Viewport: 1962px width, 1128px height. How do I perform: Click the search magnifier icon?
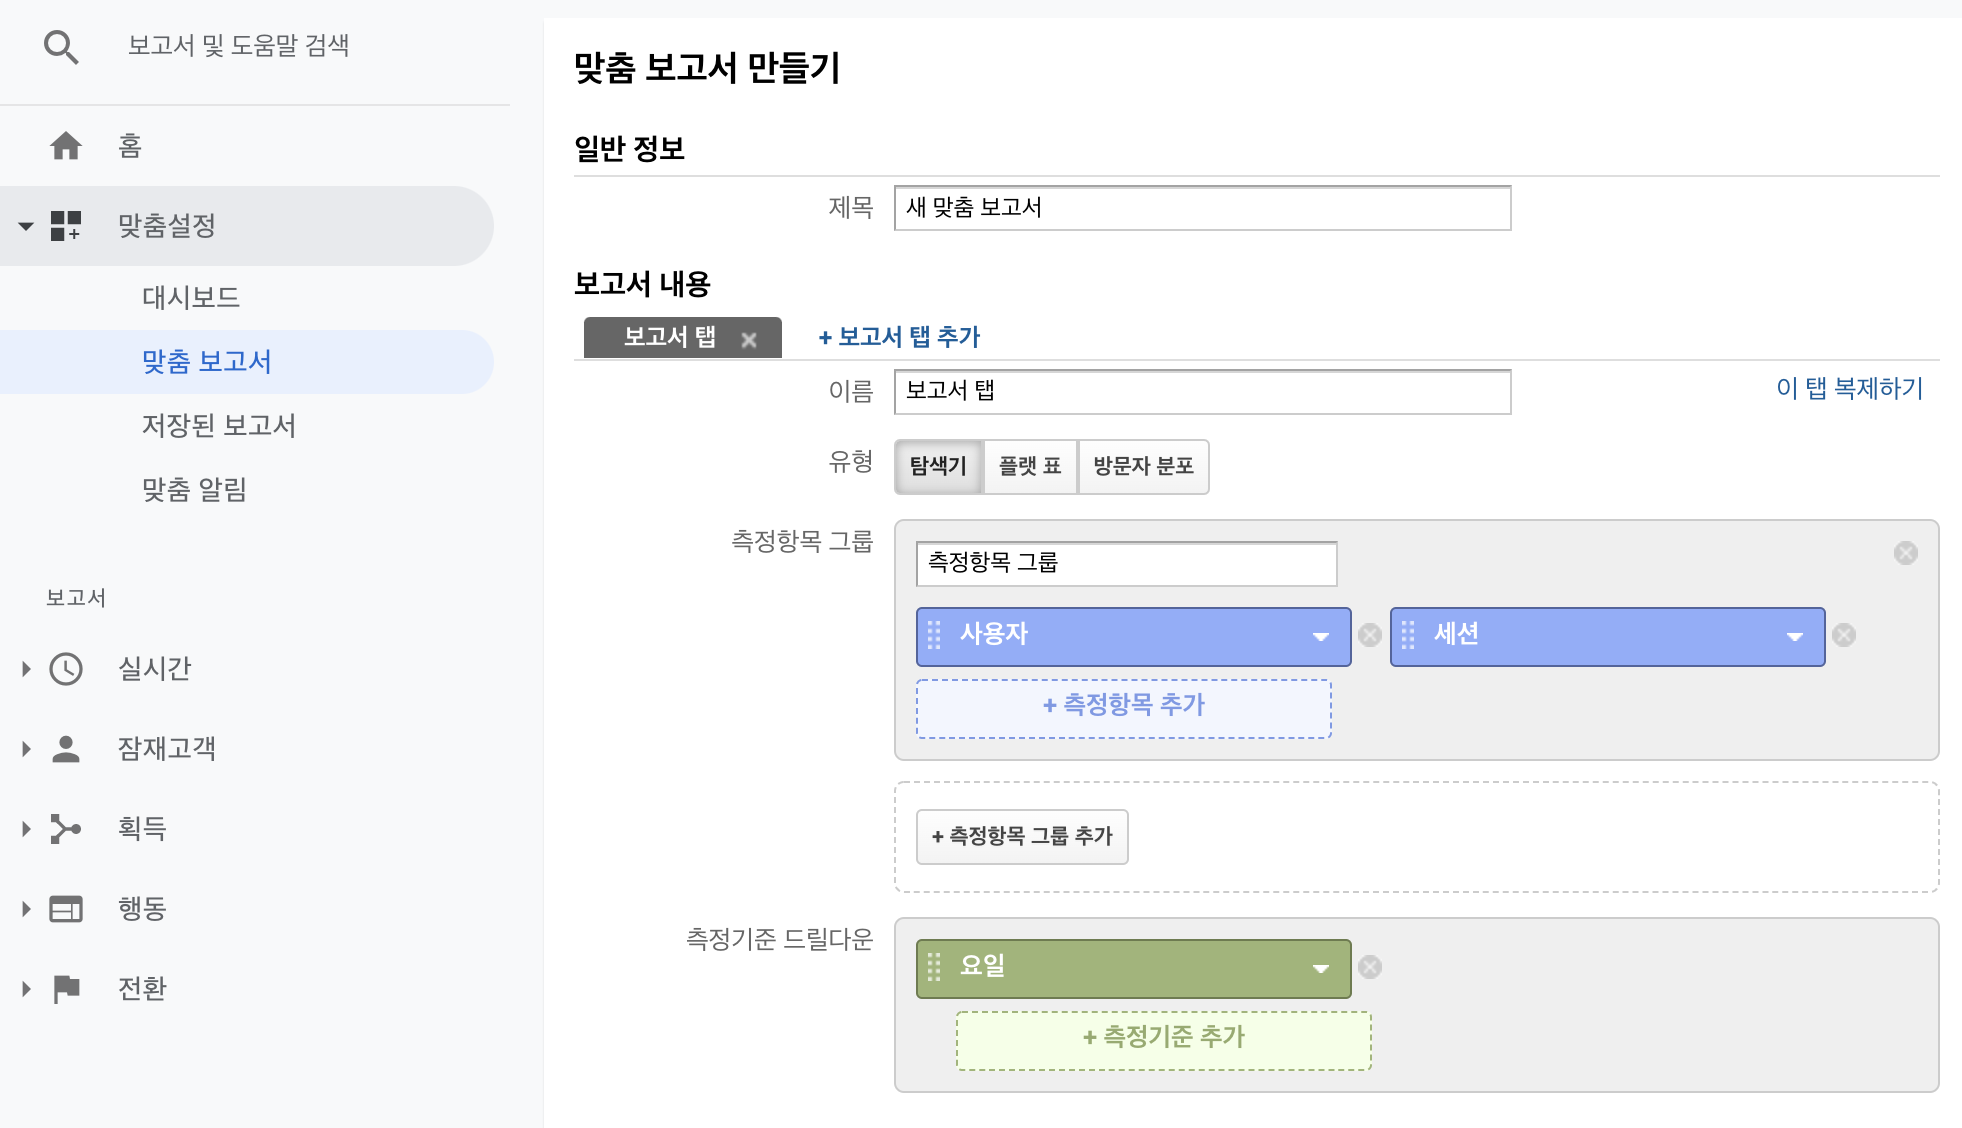point(61,47)
